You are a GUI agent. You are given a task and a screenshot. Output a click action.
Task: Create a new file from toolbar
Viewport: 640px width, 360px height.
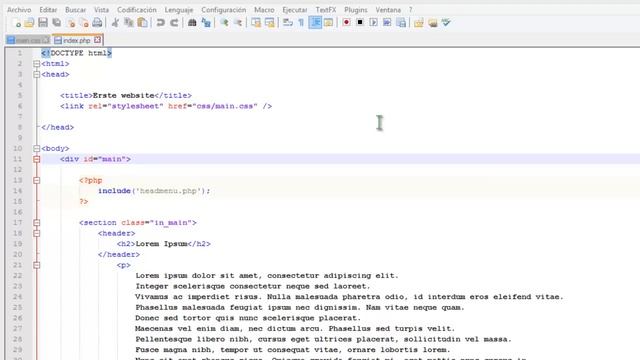tap(16, 23)
